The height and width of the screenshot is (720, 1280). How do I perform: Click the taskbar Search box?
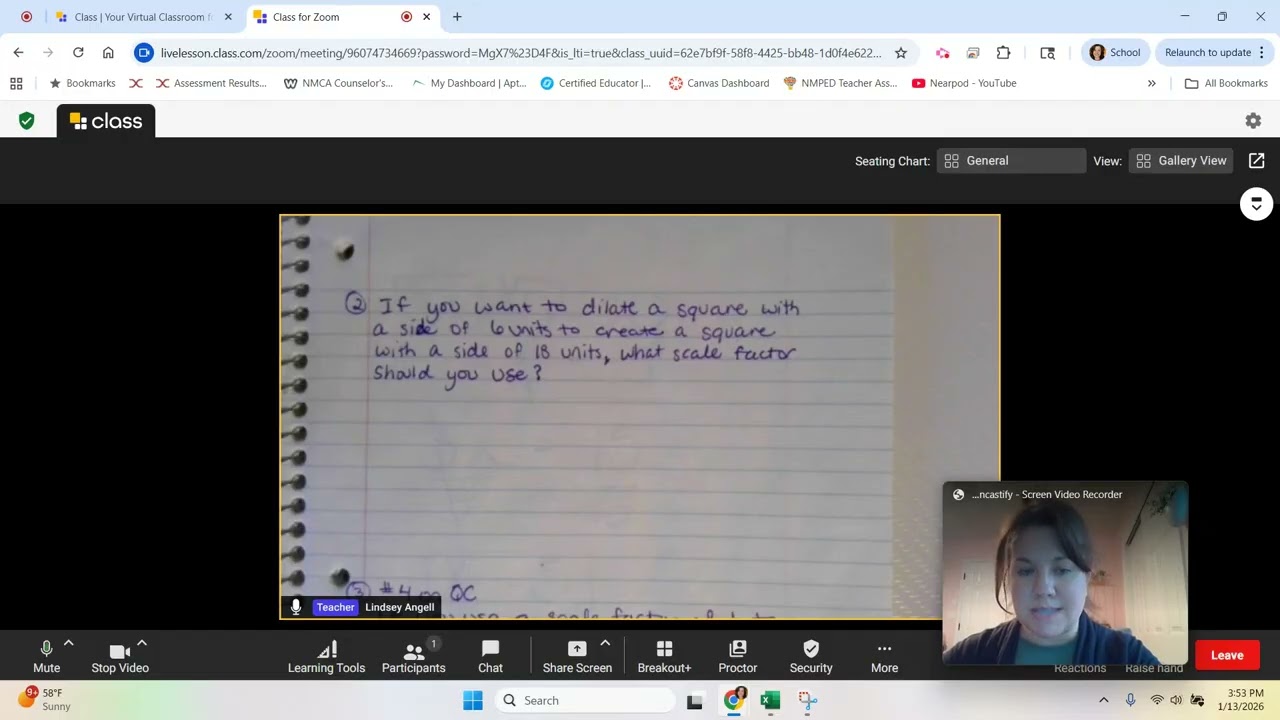tap(585, 700)
